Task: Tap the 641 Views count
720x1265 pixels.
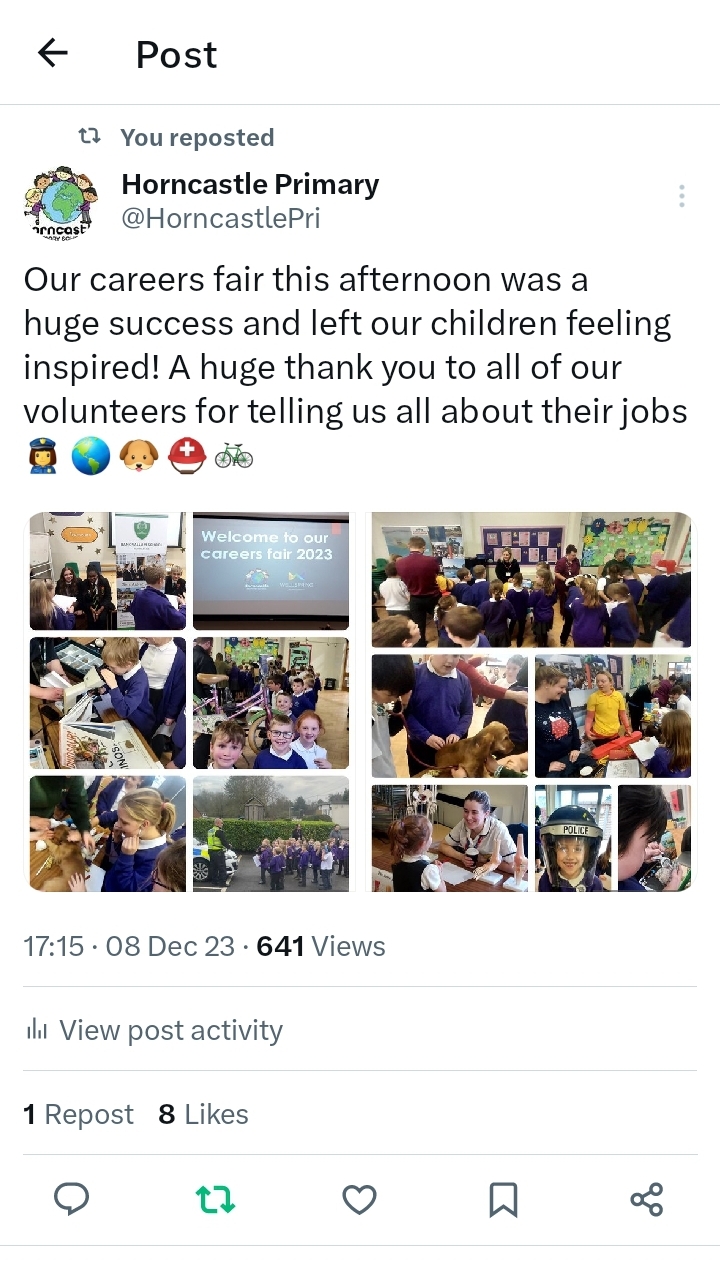Action: click(321, 946)
